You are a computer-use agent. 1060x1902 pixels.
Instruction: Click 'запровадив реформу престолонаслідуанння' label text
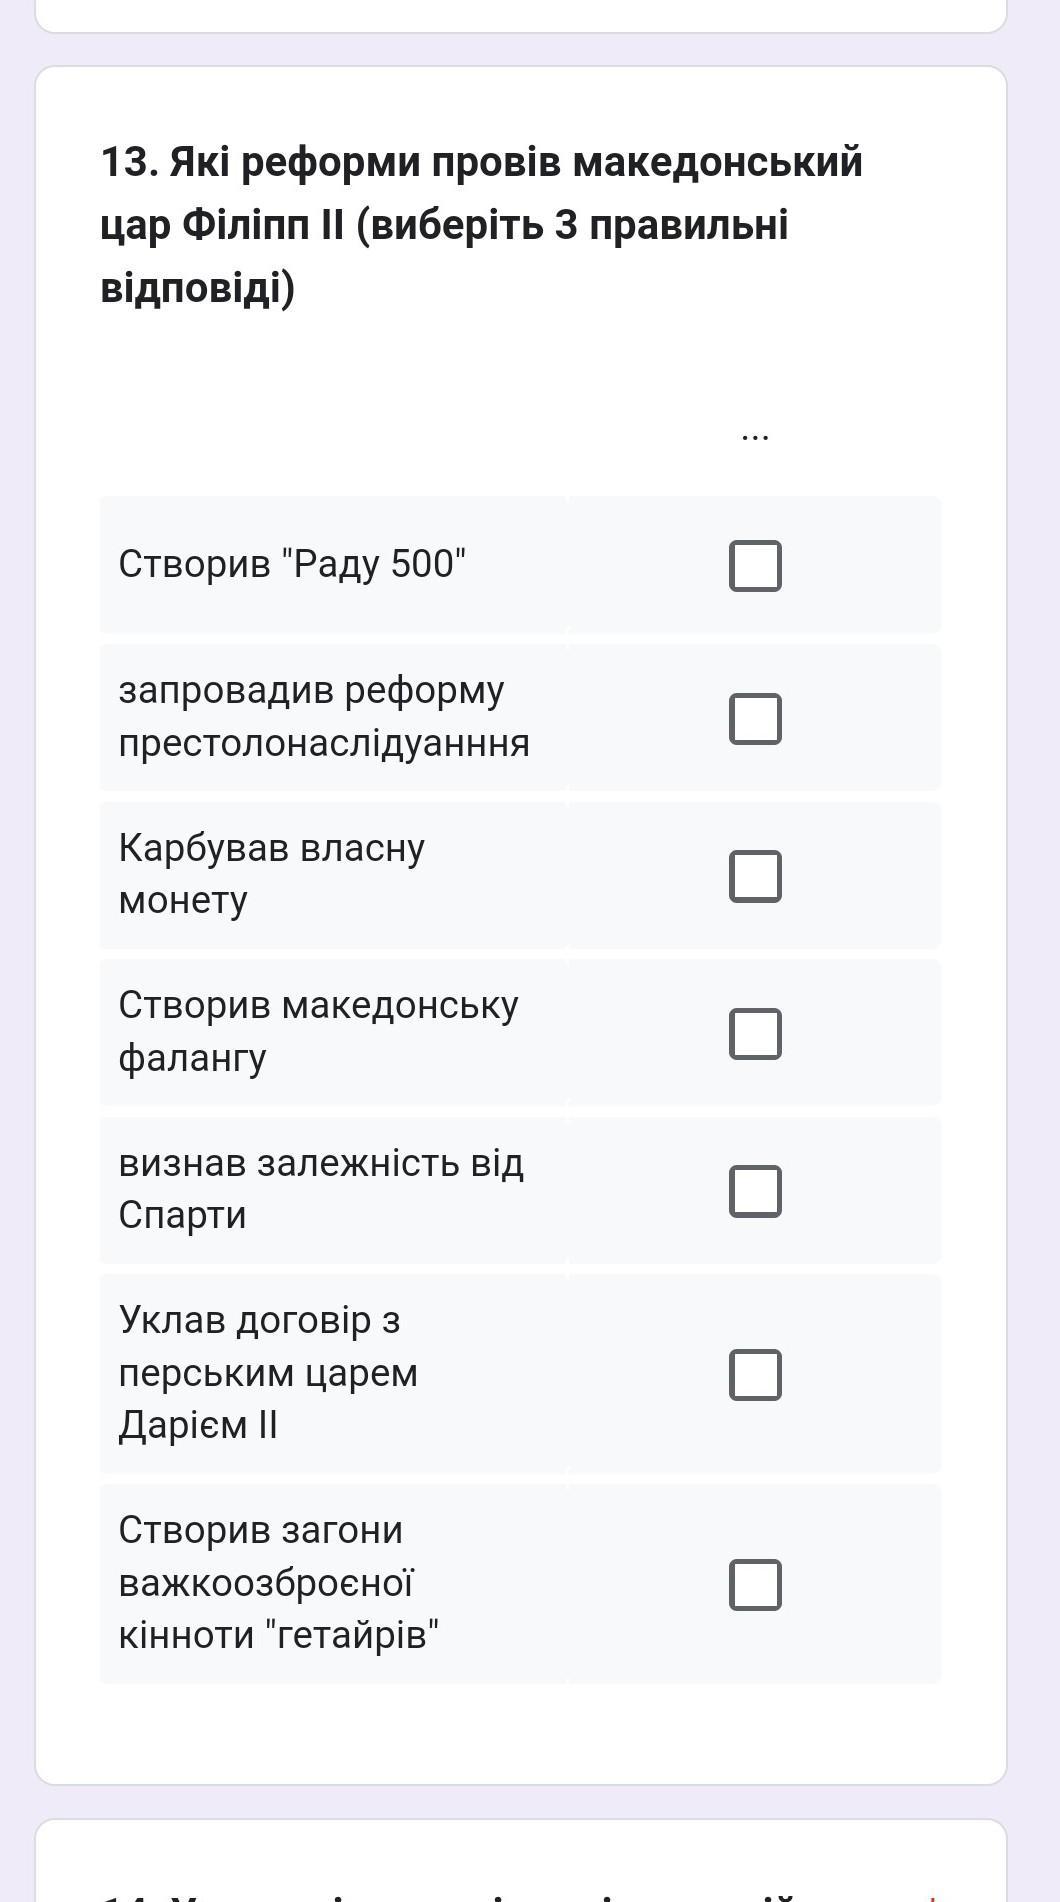(324, 717)
